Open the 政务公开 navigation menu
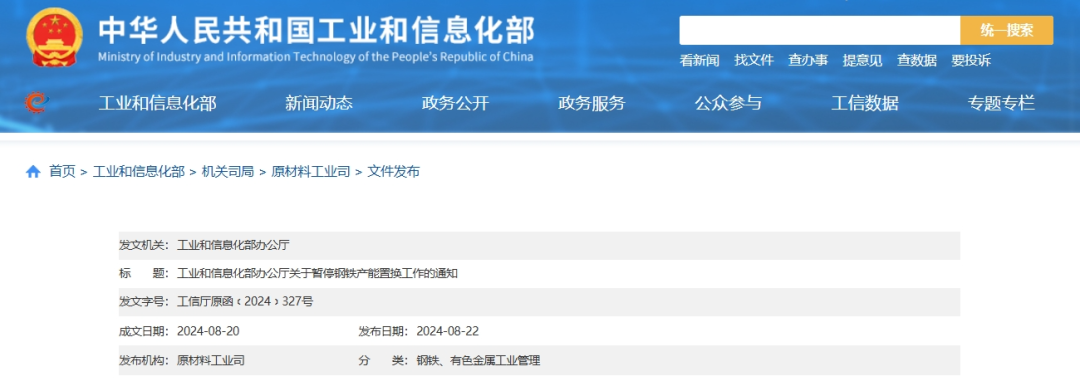 click(455, 103)
